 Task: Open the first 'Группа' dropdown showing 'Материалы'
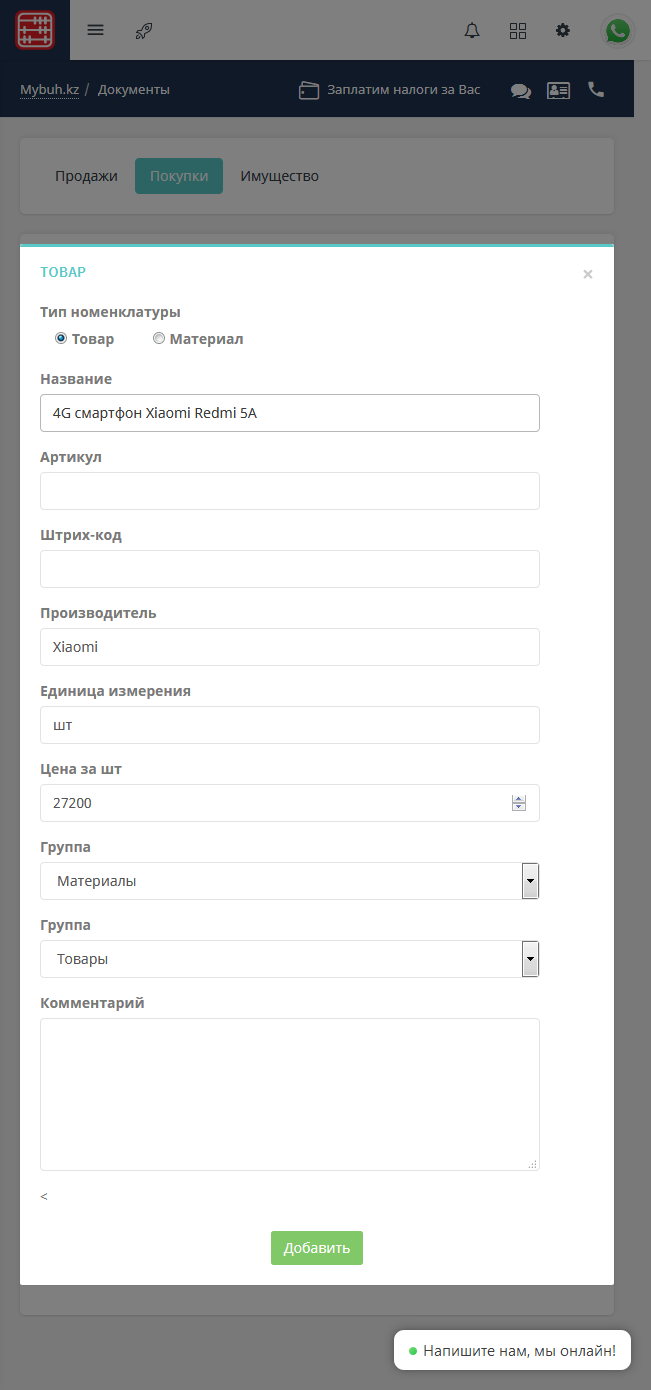[529, 881]
